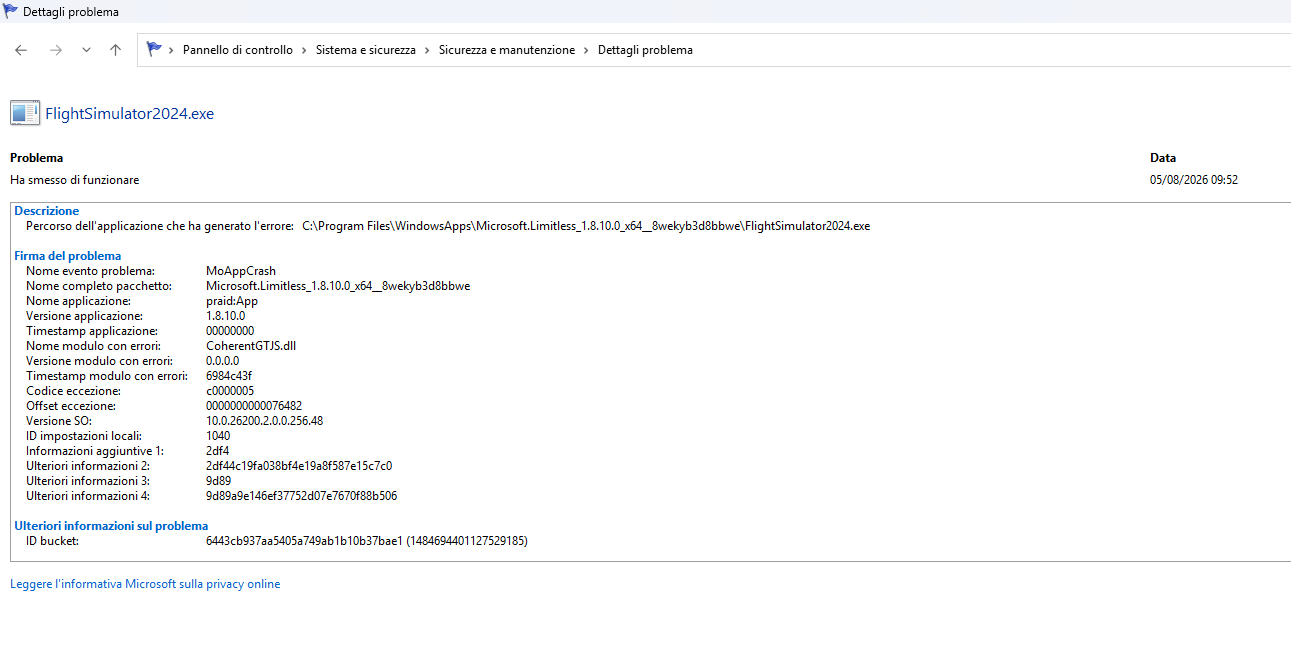Click the FlightSimulator2024.exe application icon

coord(25,113)
